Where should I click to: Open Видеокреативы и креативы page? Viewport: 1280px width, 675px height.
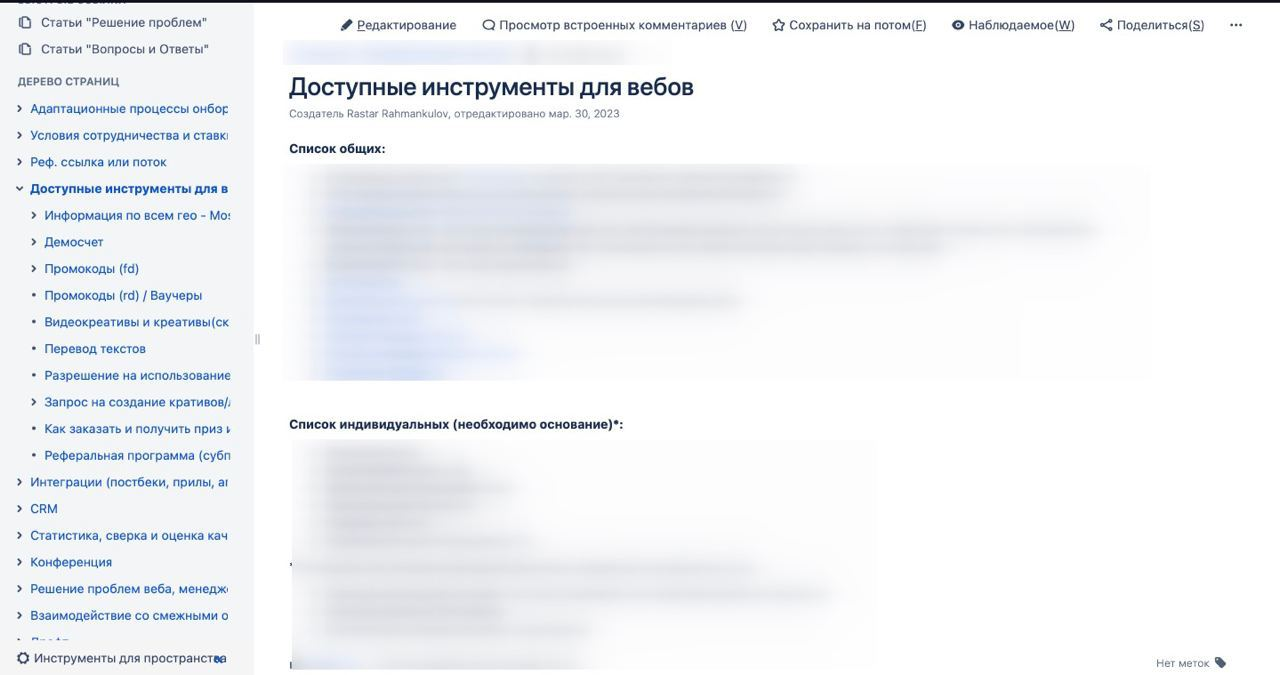pos(136,322)
